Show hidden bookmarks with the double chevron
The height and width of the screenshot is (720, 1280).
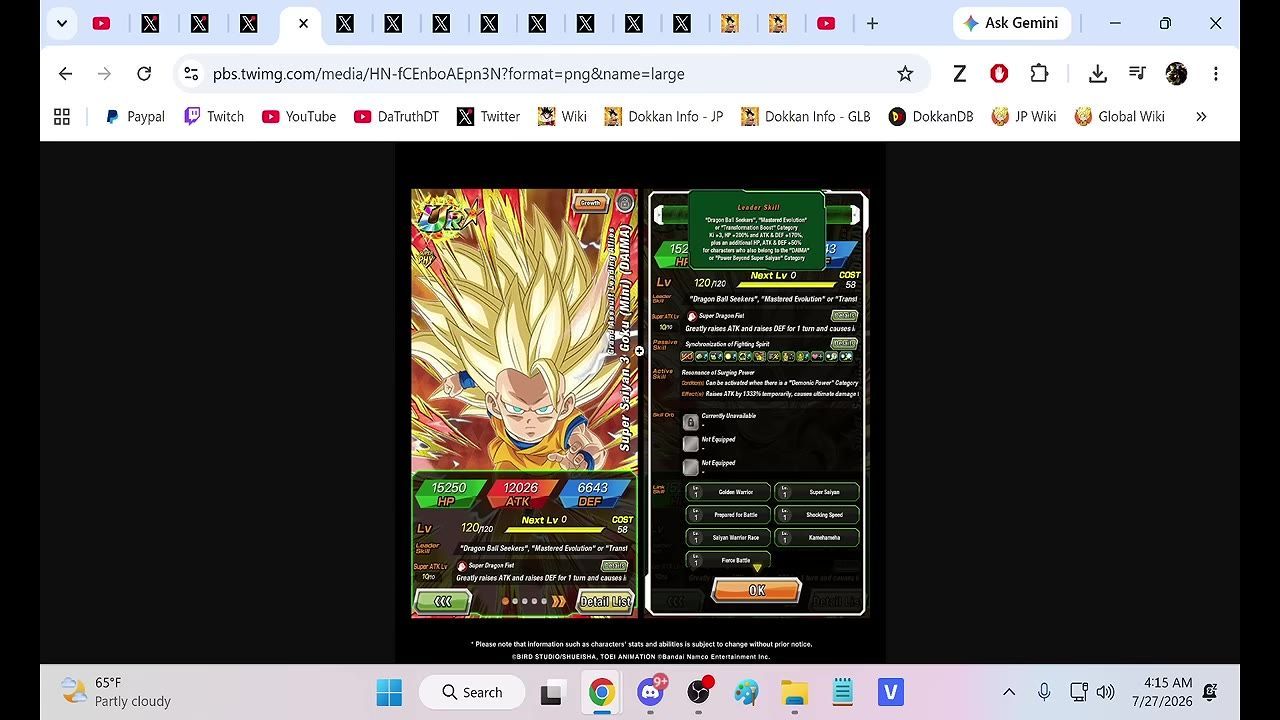(1201, 117)
